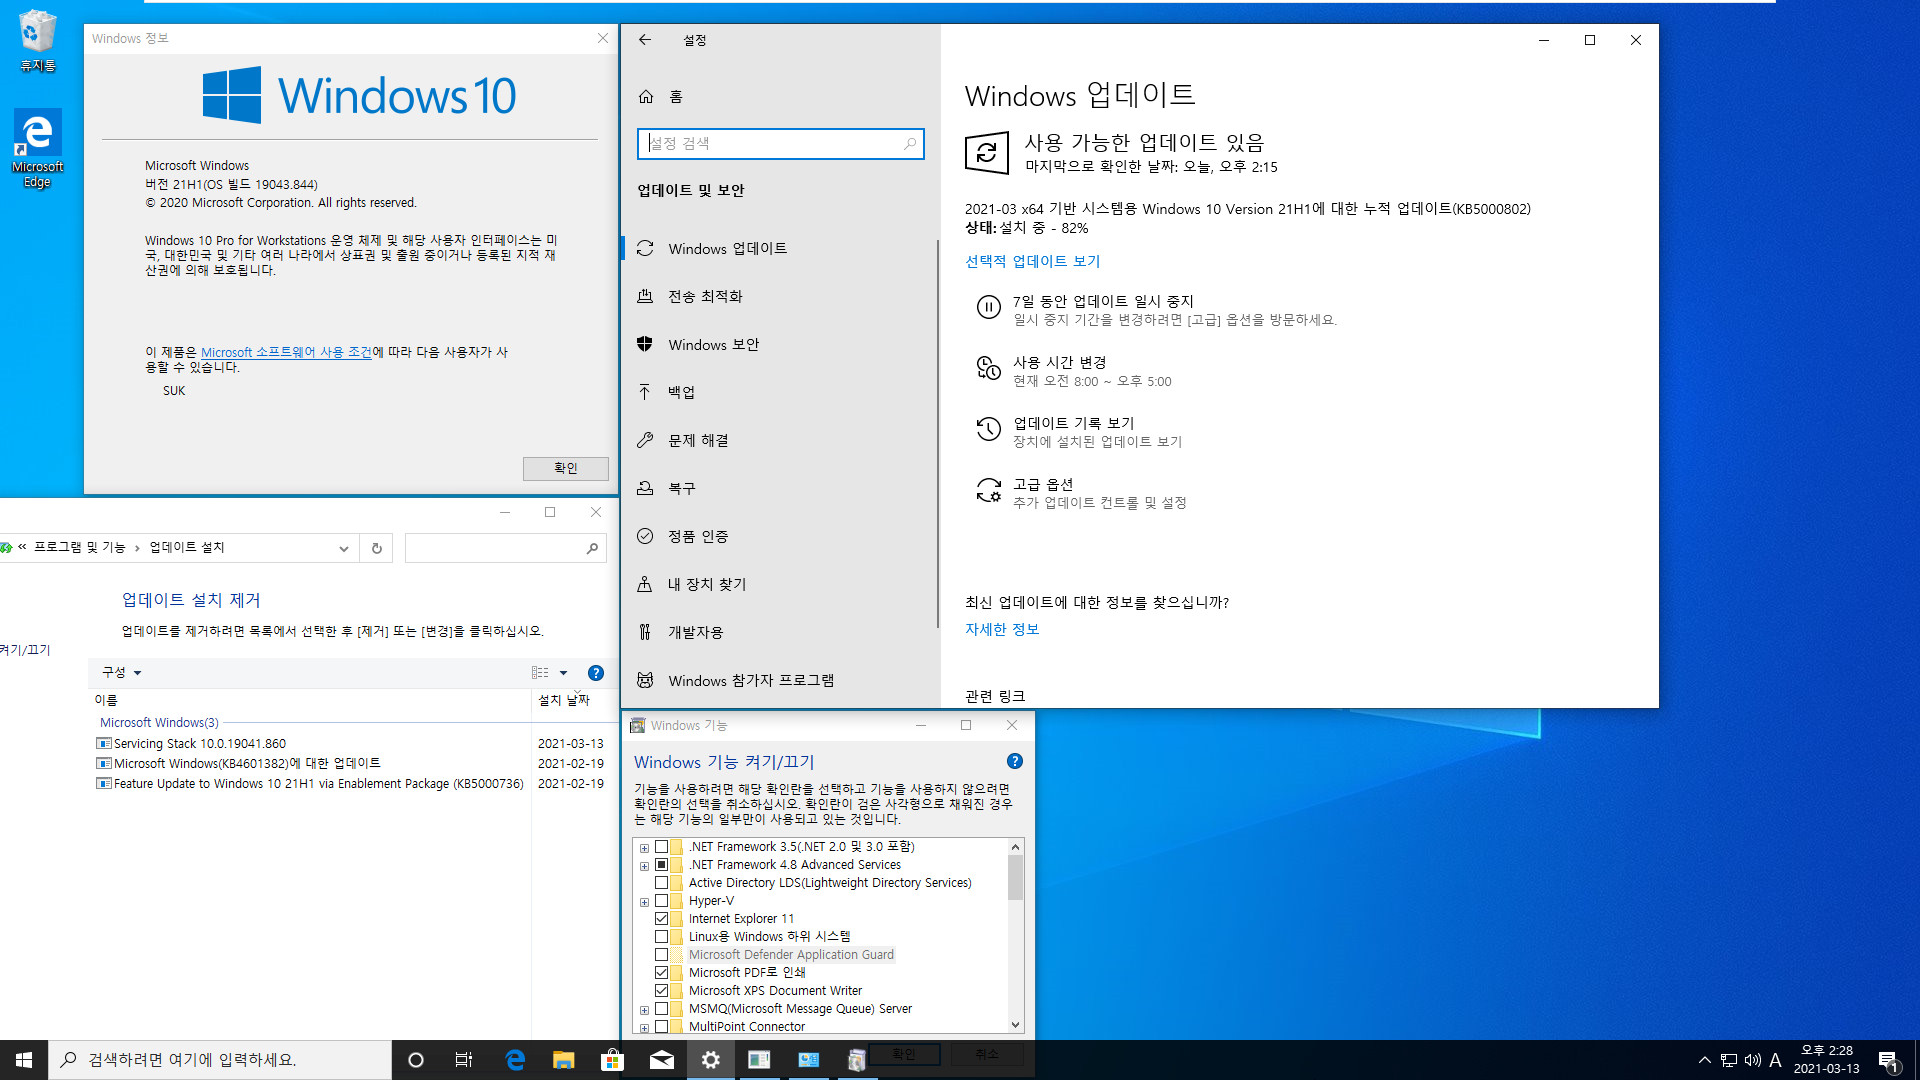Click the refresh button in the Programs address bar

(377, 548)
